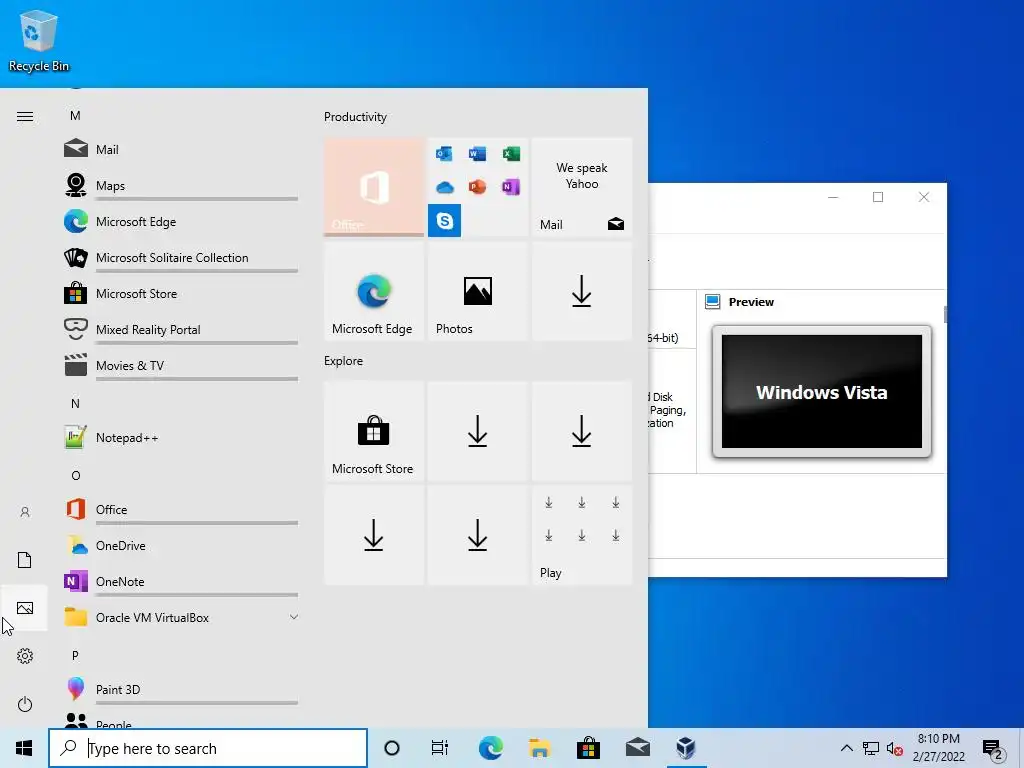Jump to letter N section header
Screen dimensions: 1024x768
pyautogui.click(x=75, y=404)
